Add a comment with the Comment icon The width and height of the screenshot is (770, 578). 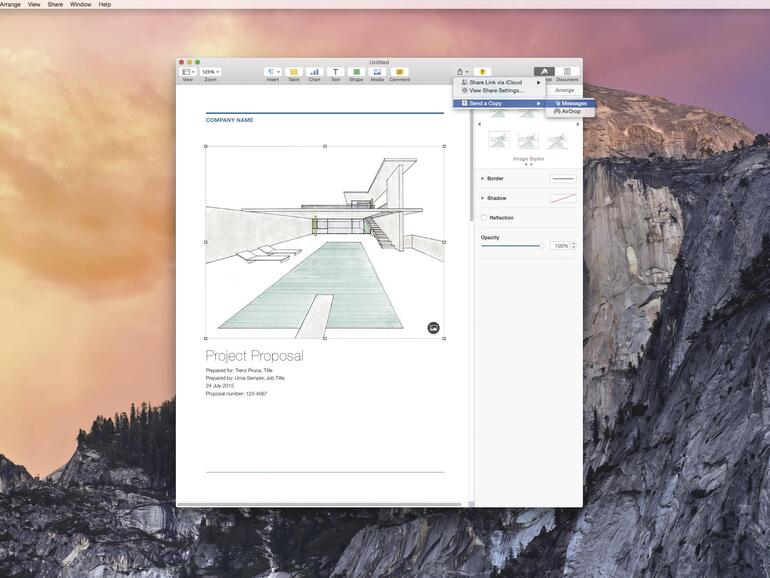399,72
